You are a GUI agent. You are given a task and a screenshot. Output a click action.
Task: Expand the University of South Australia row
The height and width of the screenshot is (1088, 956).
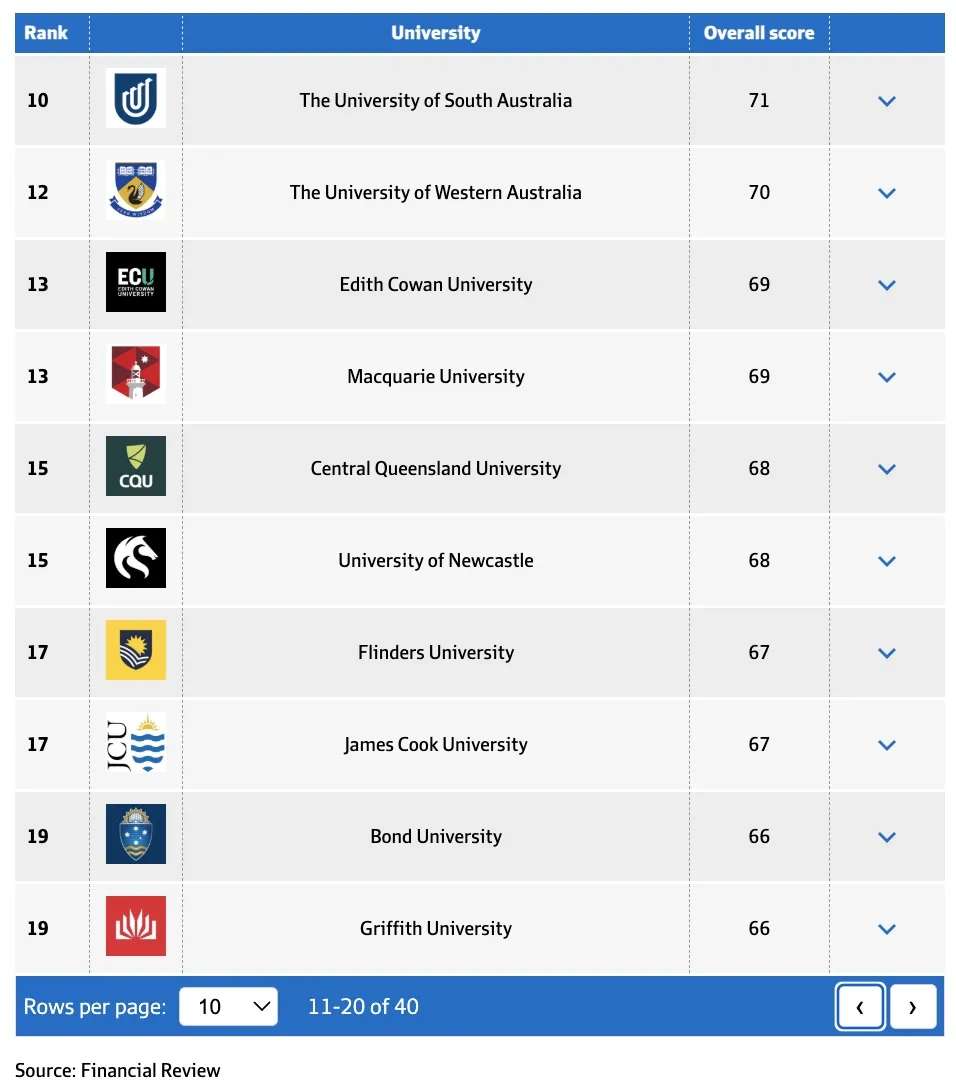(886, 101)
